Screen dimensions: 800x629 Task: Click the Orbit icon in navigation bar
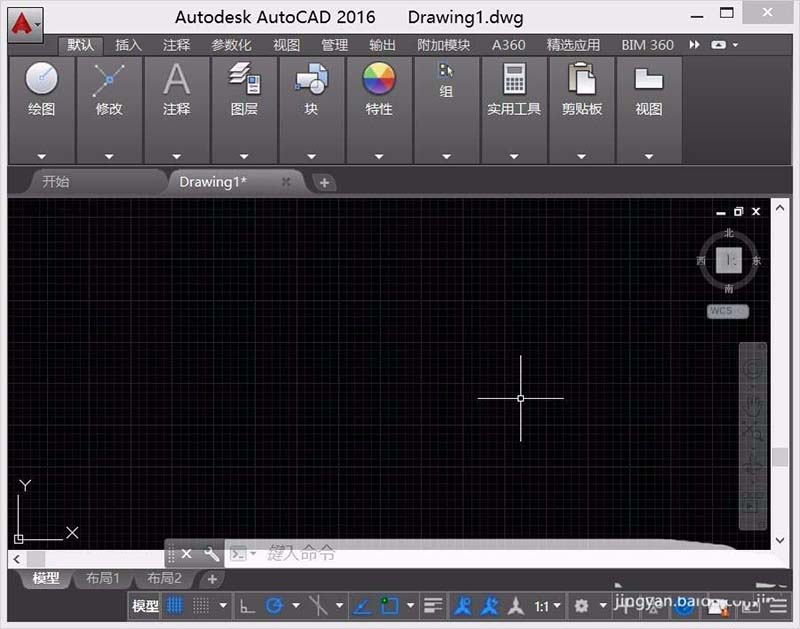753,467
